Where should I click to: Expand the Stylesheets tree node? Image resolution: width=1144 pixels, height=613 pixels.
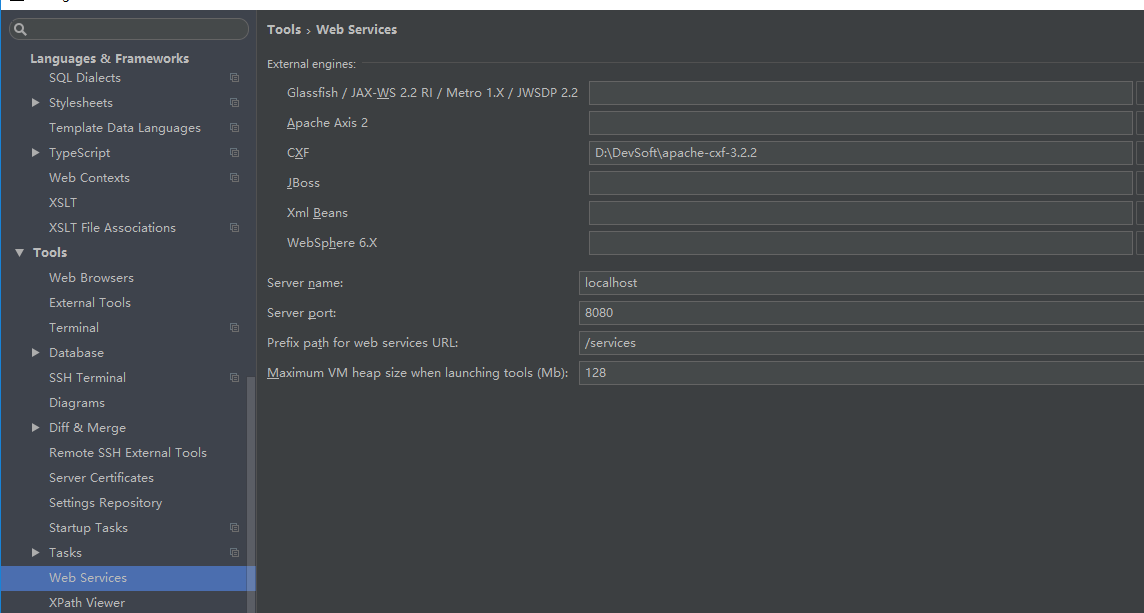pyautogui.click(x=35, y=102)
